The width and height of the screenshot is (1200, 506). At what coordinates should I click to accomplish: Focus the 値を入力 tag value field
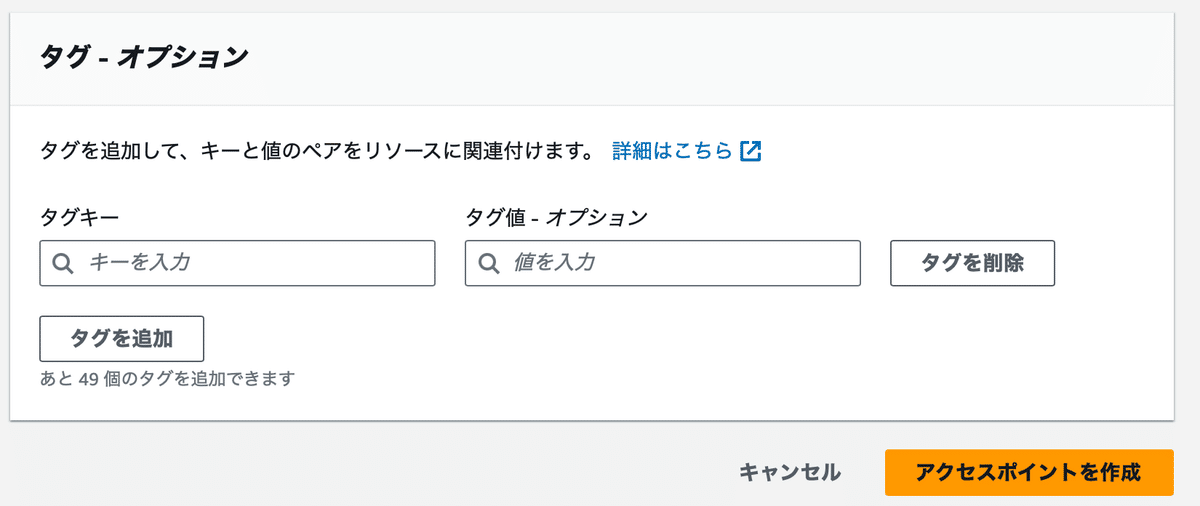click(662, 263)
